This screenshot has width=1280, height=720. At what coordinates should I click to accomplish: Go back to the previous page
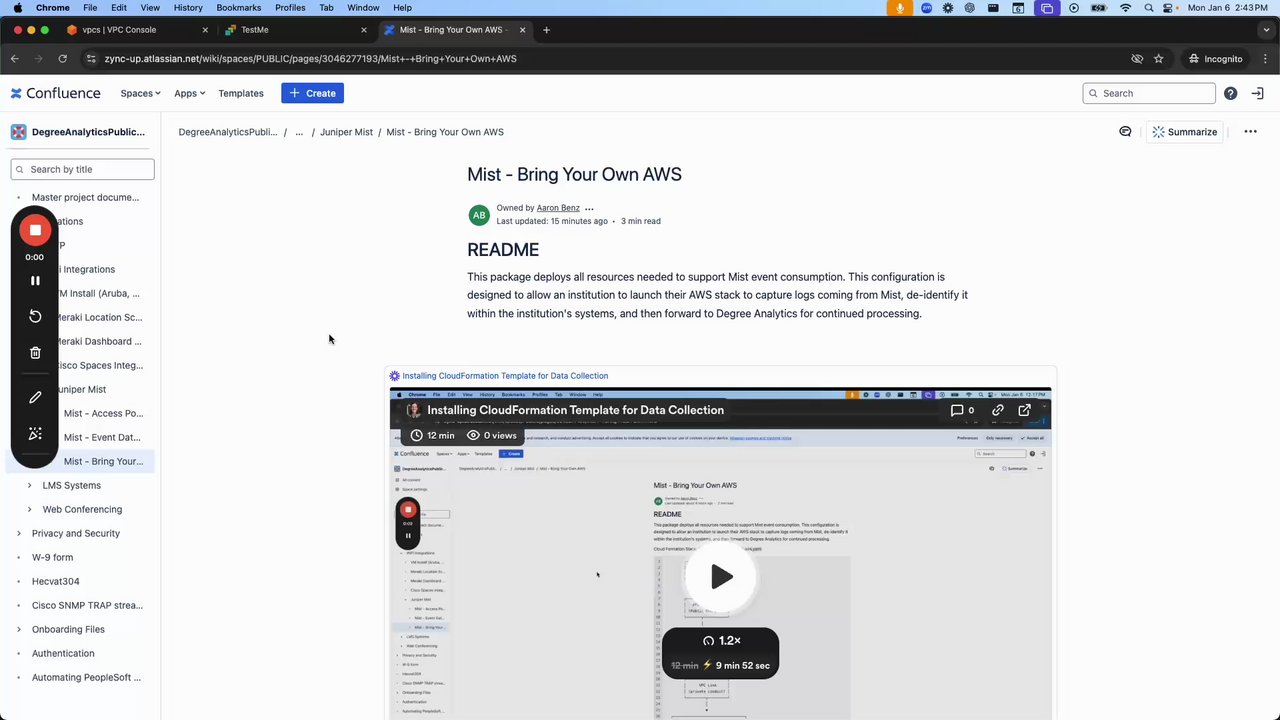point(15,59)
